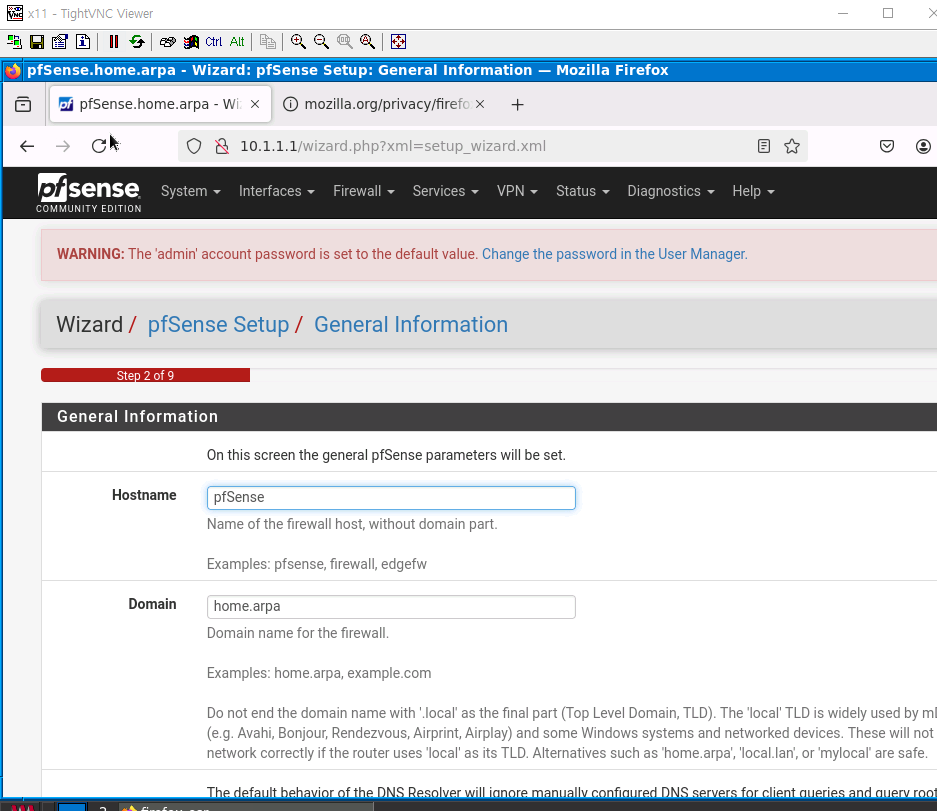Toggle reader view icon
The height and width of the screenshot is (811, 937).
click(764, 146)
